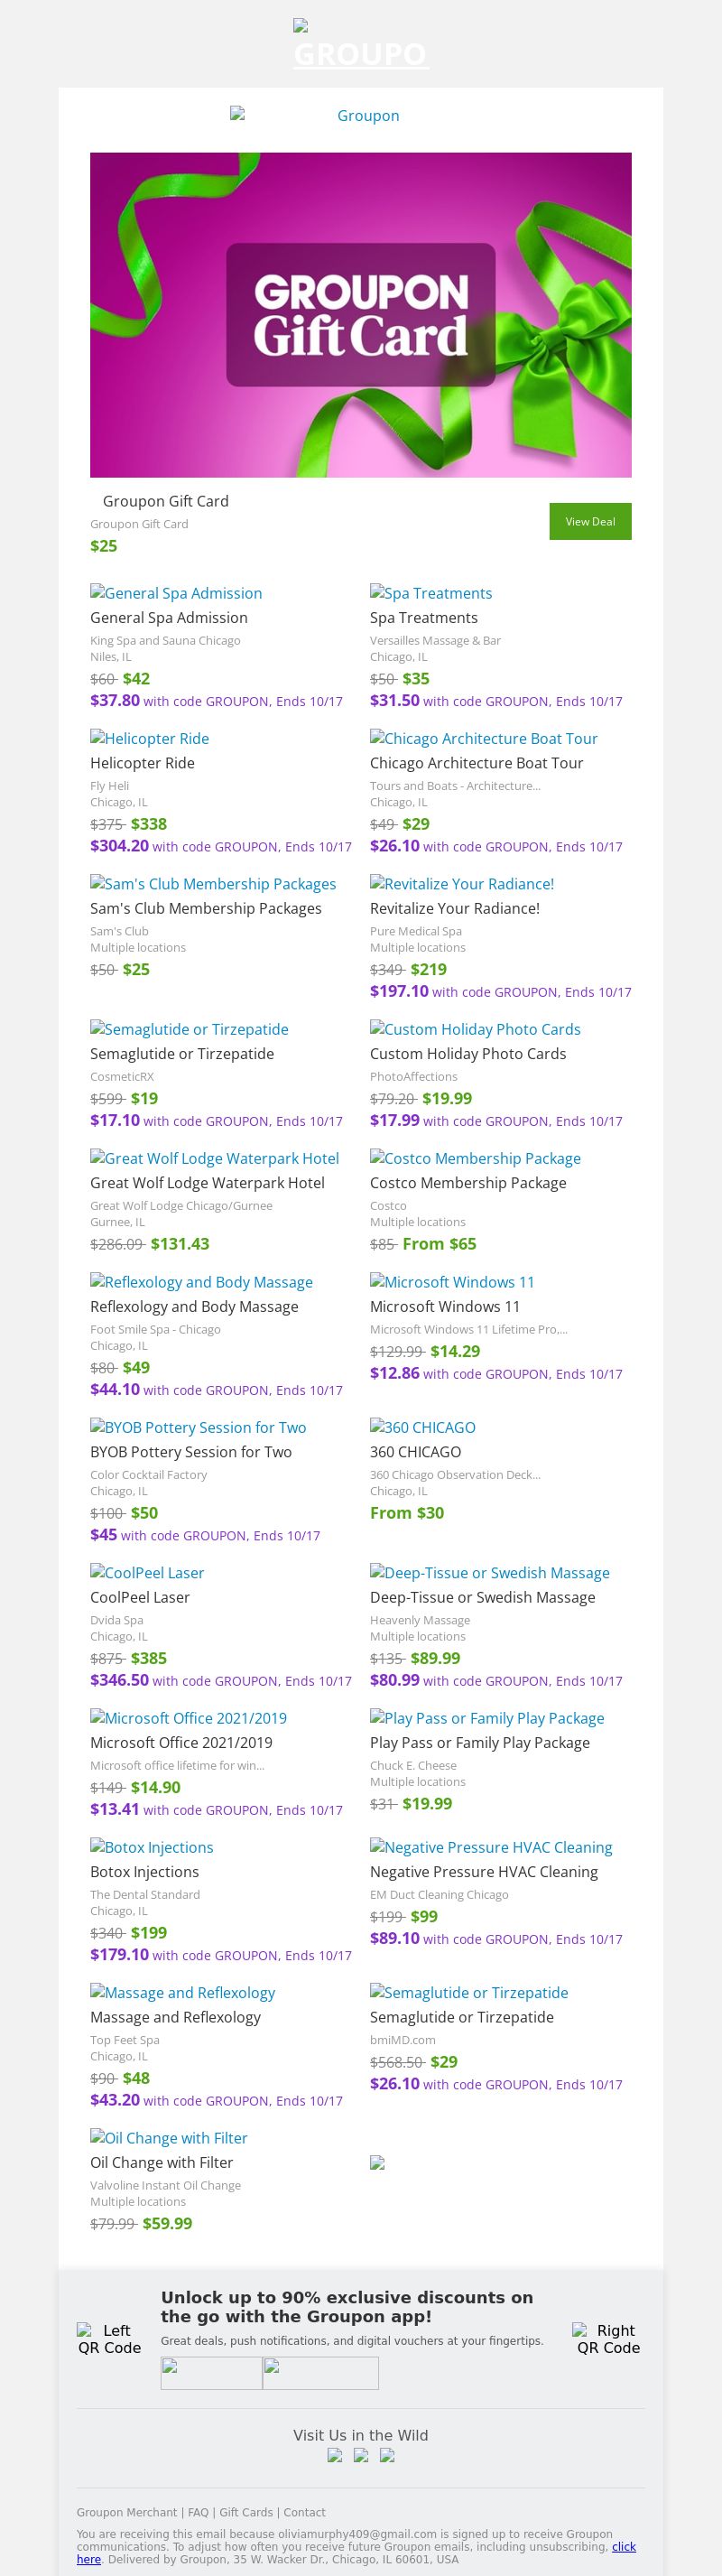Screen dimensions: 722x2576
Task: Open the Helicopter Ride deal link
Action: point(150,738)
